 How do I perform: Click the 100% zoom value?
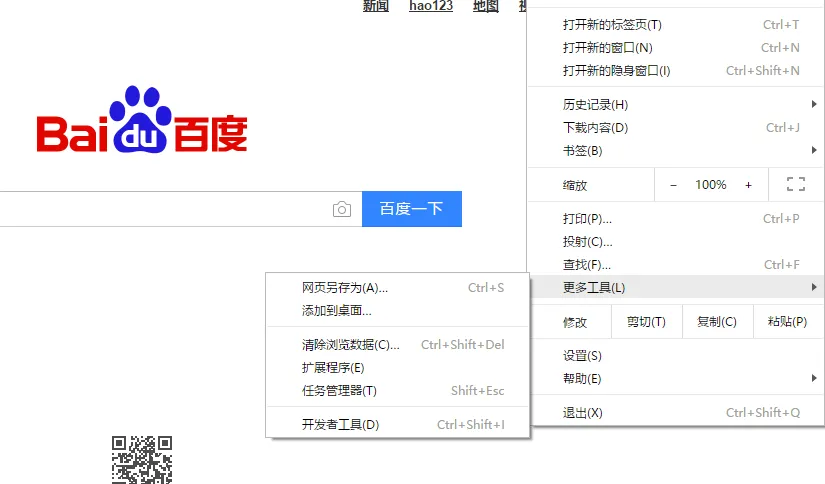pyautogui.click(x=710, y=185)
